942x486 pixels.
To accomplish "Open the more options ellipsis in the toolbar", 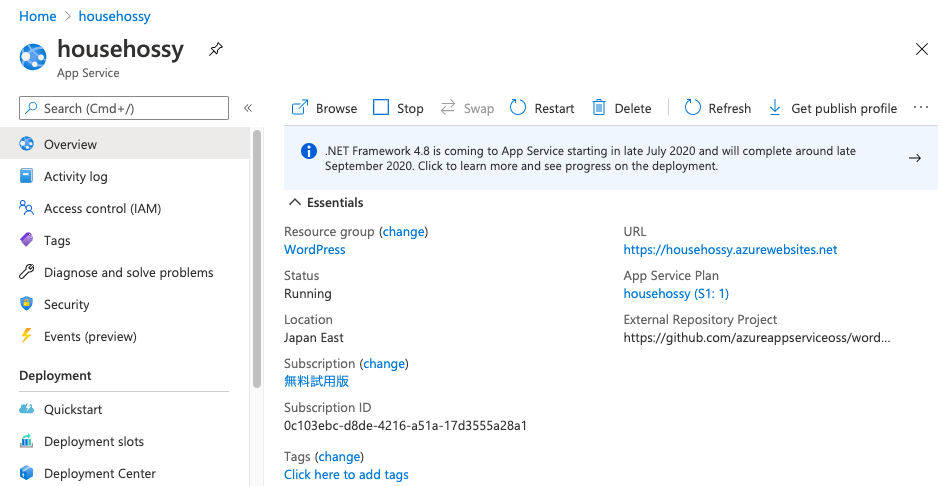I will (920, 108).
